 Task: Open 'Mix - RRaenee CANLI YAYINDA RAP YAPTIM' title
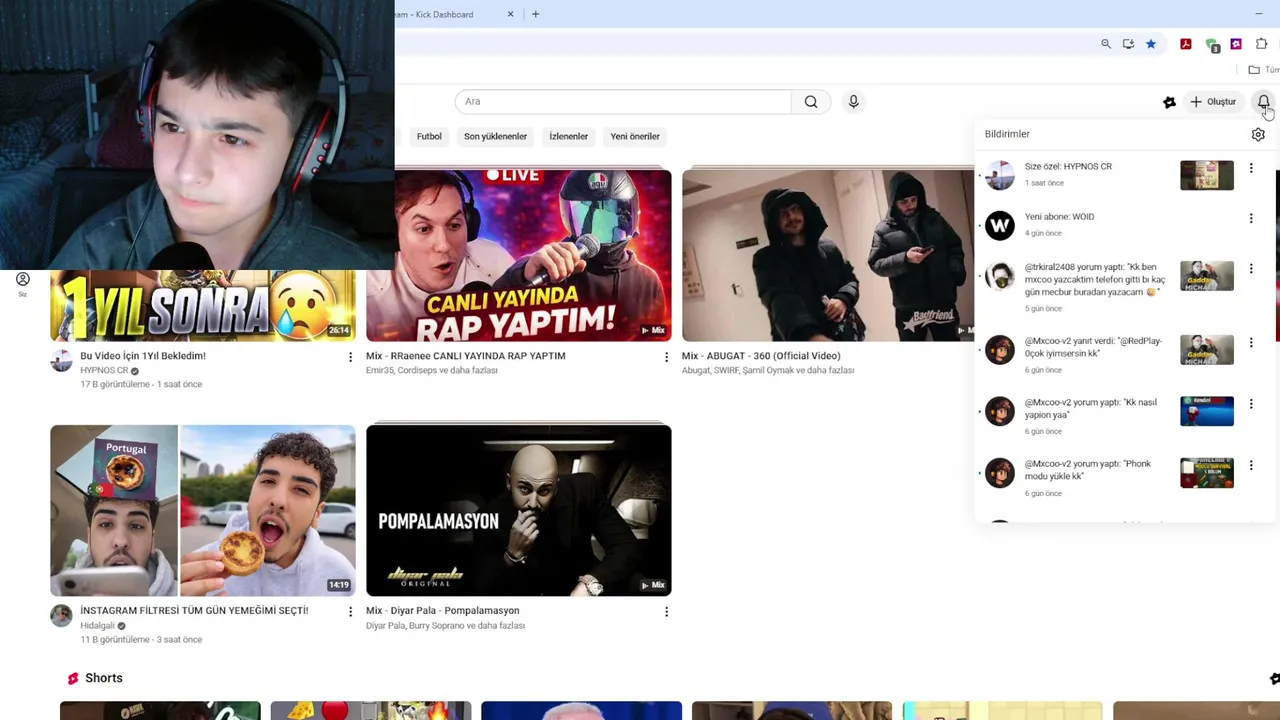[466, 356]
